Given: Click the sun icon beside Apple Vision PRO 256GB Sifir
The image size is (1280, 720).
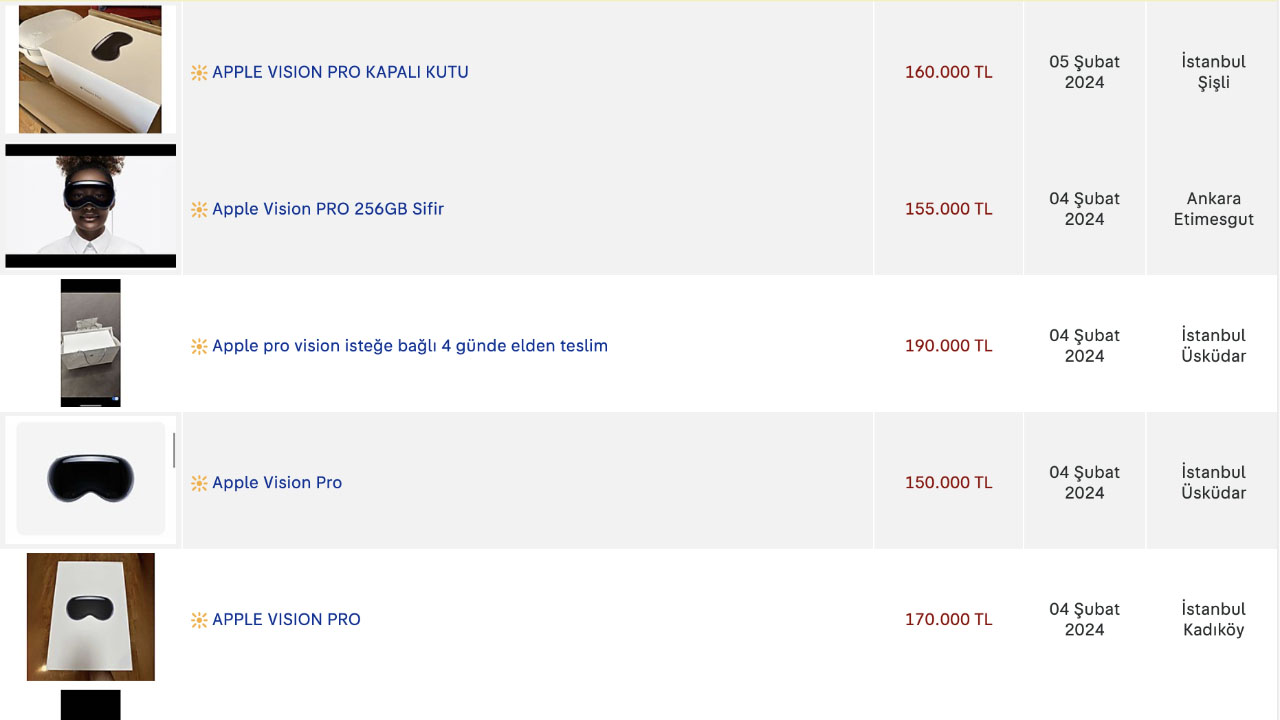Looking at the screenshot, I should pyautogui.click(x=199, y=209).
